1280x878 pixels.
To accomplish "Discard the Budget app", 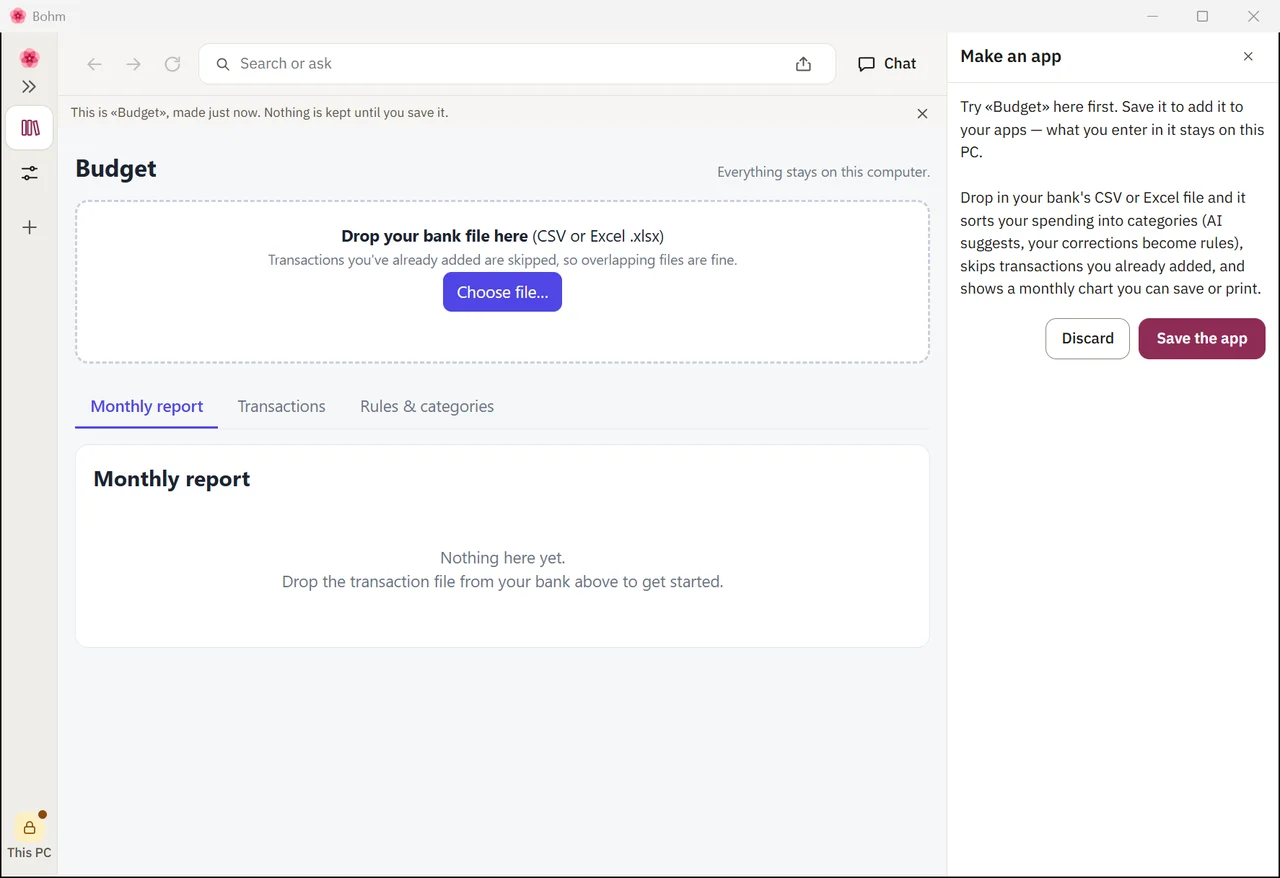I will 1088,339.
